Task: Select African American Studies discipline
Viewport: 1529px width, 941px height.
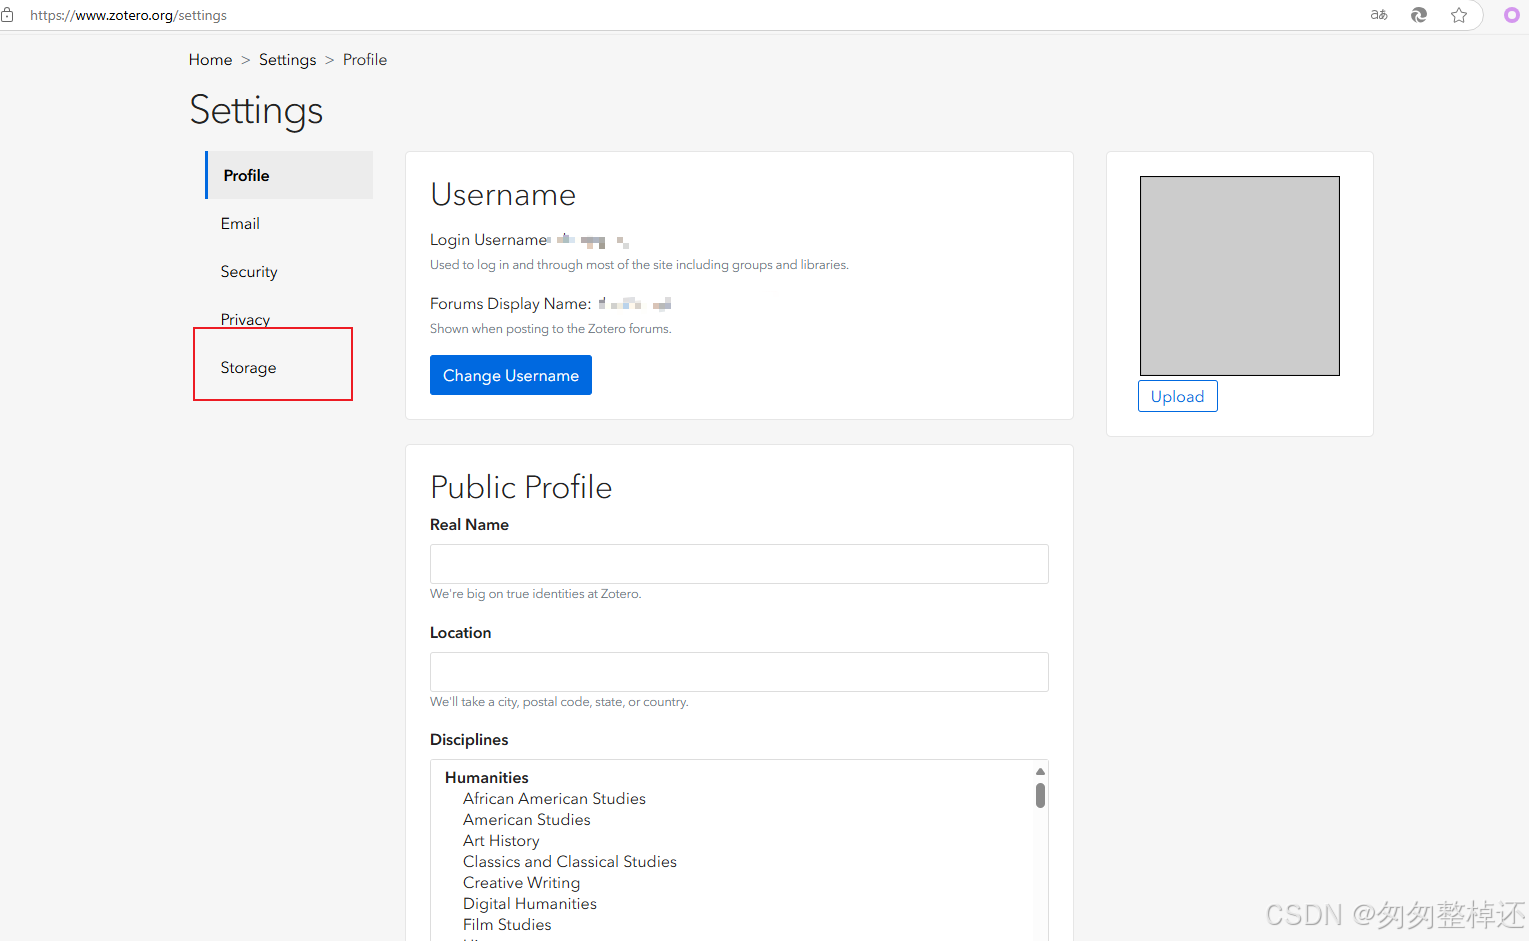Action: (x=554, y=799)
